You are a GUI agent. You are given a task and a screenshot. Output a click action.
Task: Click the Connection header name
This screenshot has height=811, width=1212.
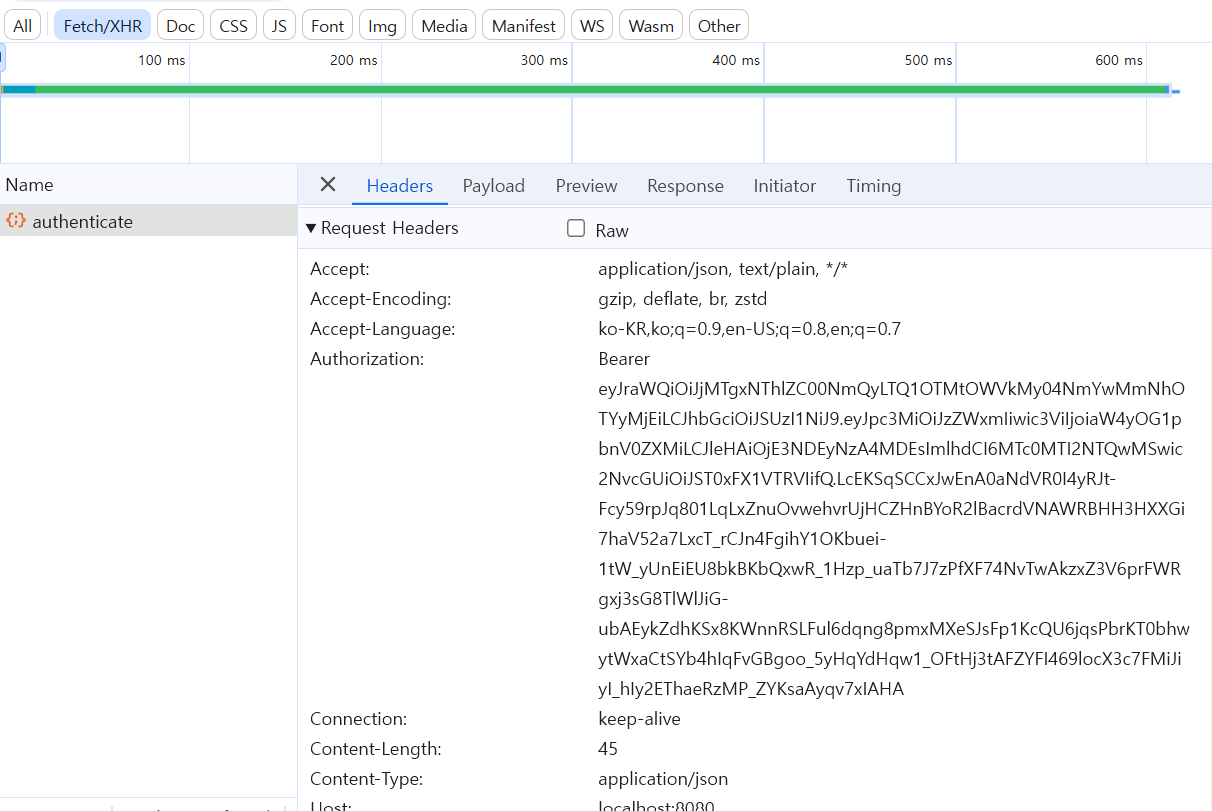[x=358, y=719]
